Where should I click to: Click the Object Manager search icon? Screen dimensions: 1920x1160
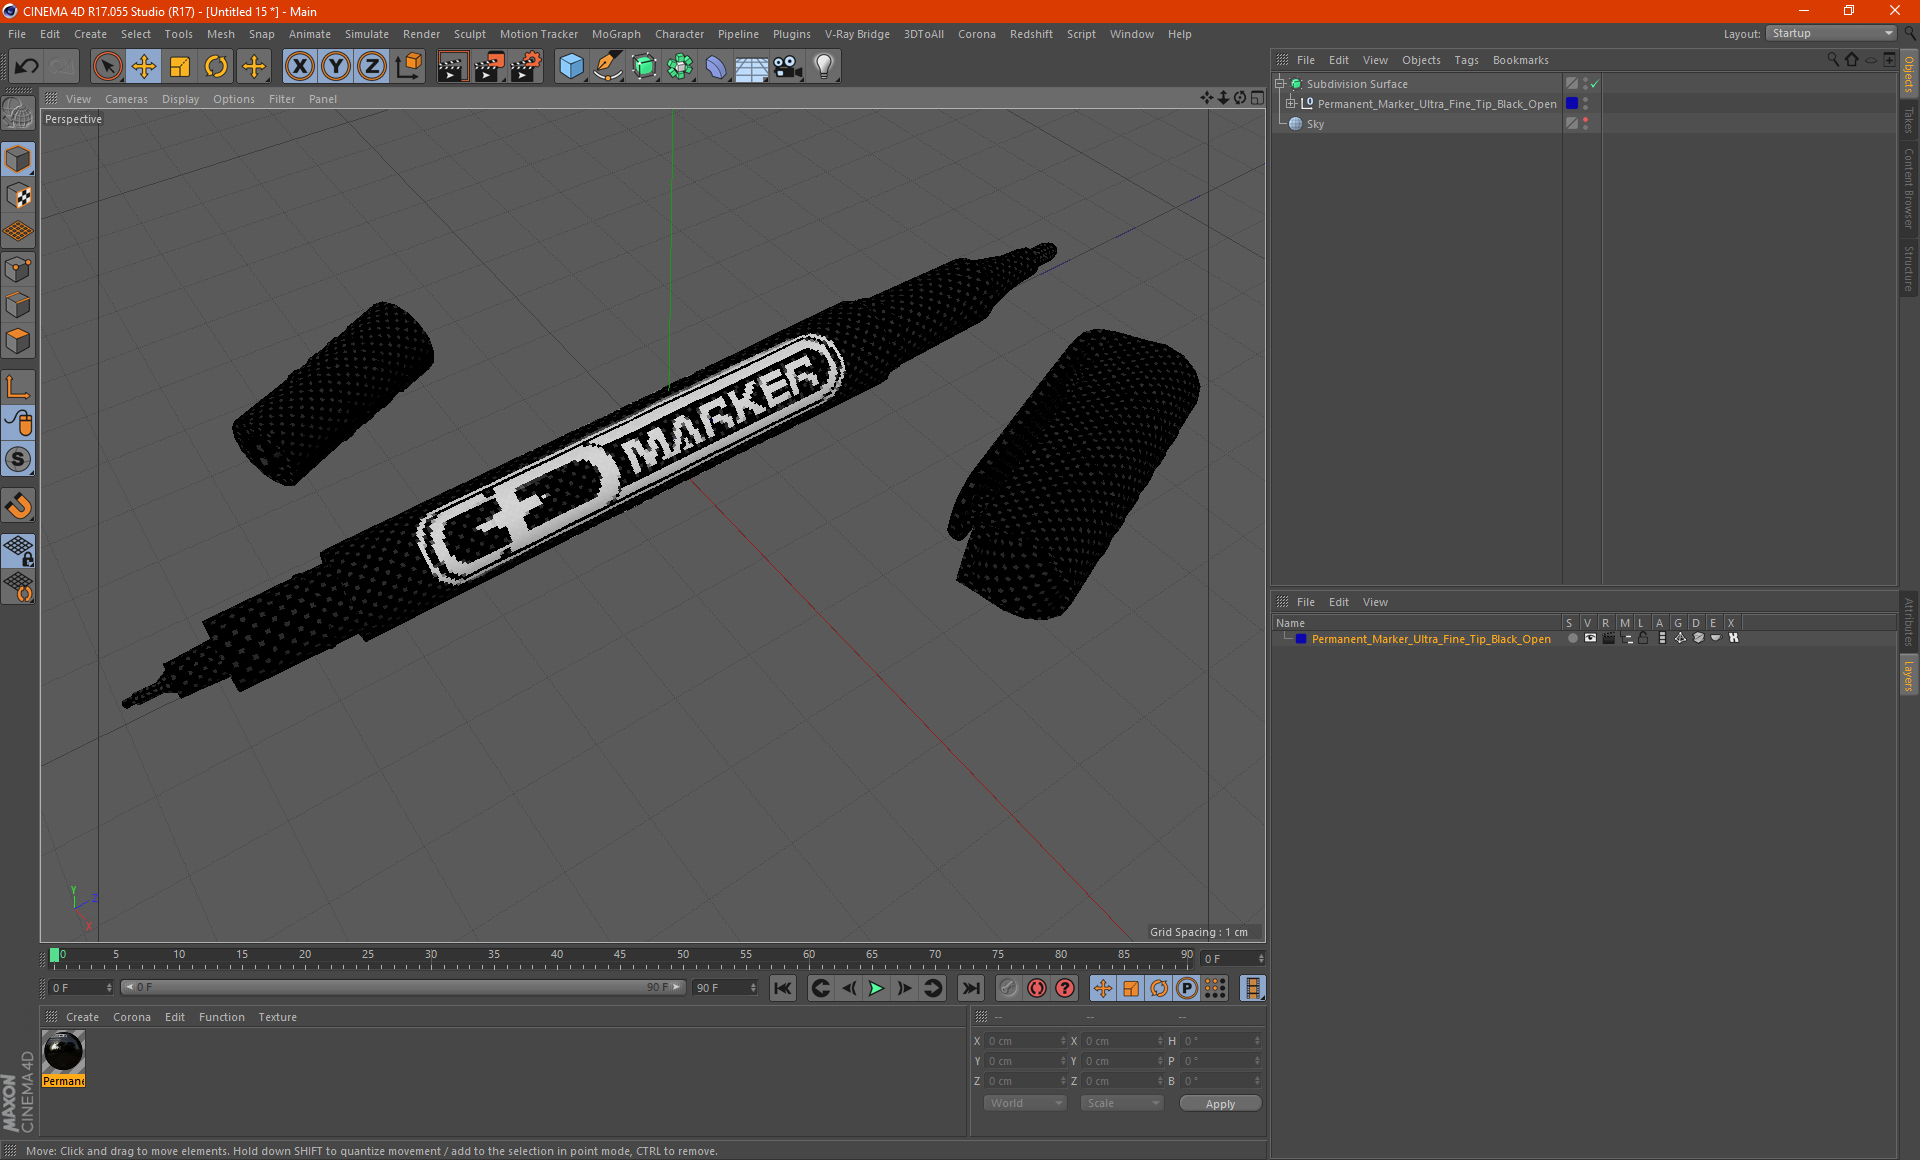click(x=1832, y=60)
